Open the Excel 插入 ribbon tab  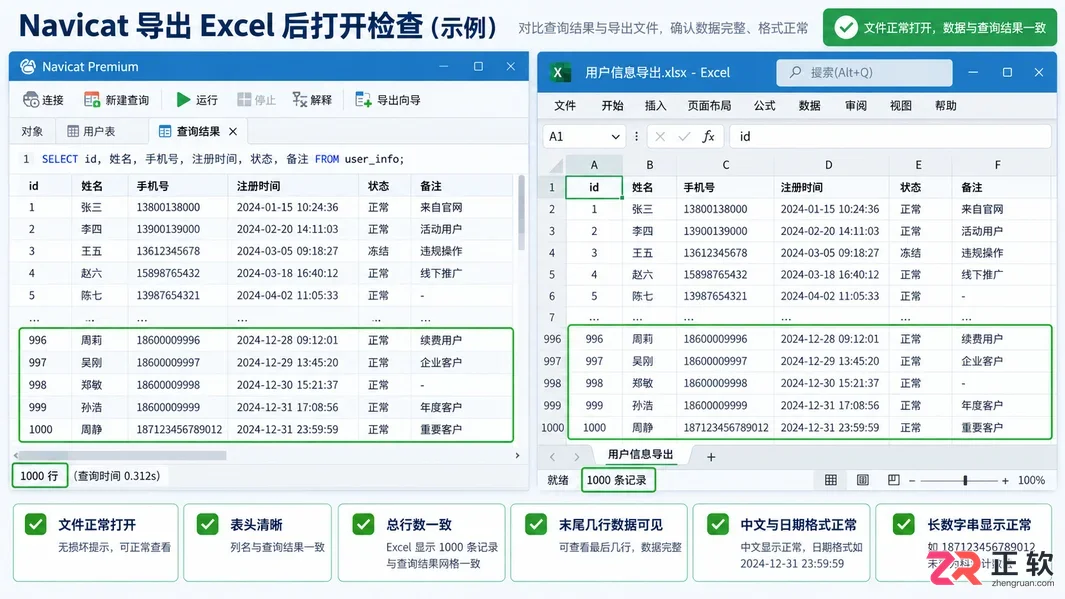(655, 105)
